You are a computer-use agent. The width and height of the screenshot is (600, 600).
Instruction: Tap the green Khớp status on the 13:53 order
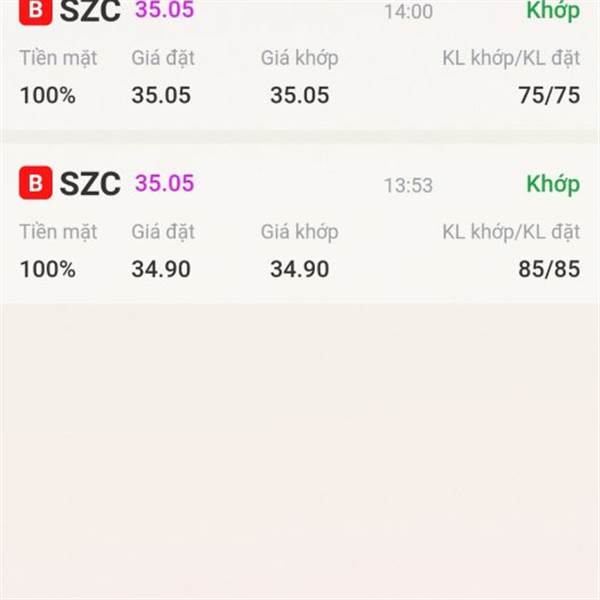point(552,184)
